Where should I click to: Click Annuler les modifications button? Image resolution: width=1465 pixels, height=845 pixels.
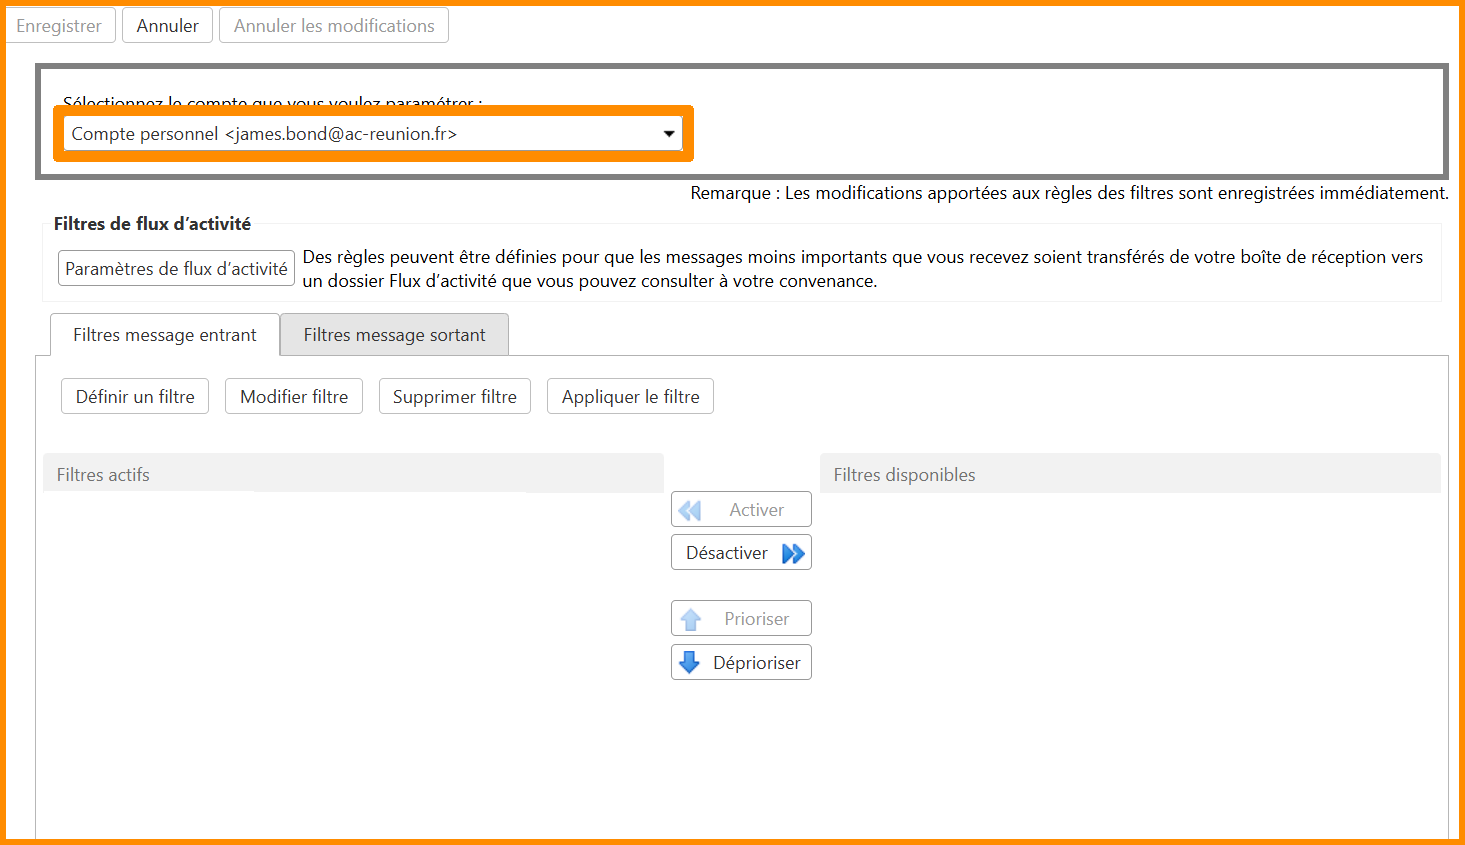334,26
